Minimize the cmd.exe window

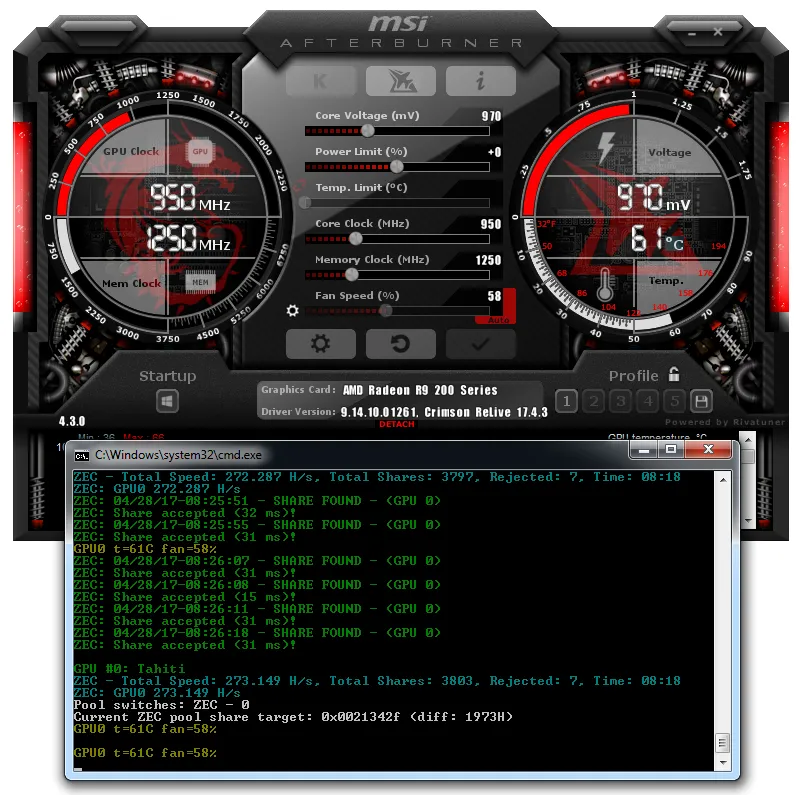click(643, 450)
